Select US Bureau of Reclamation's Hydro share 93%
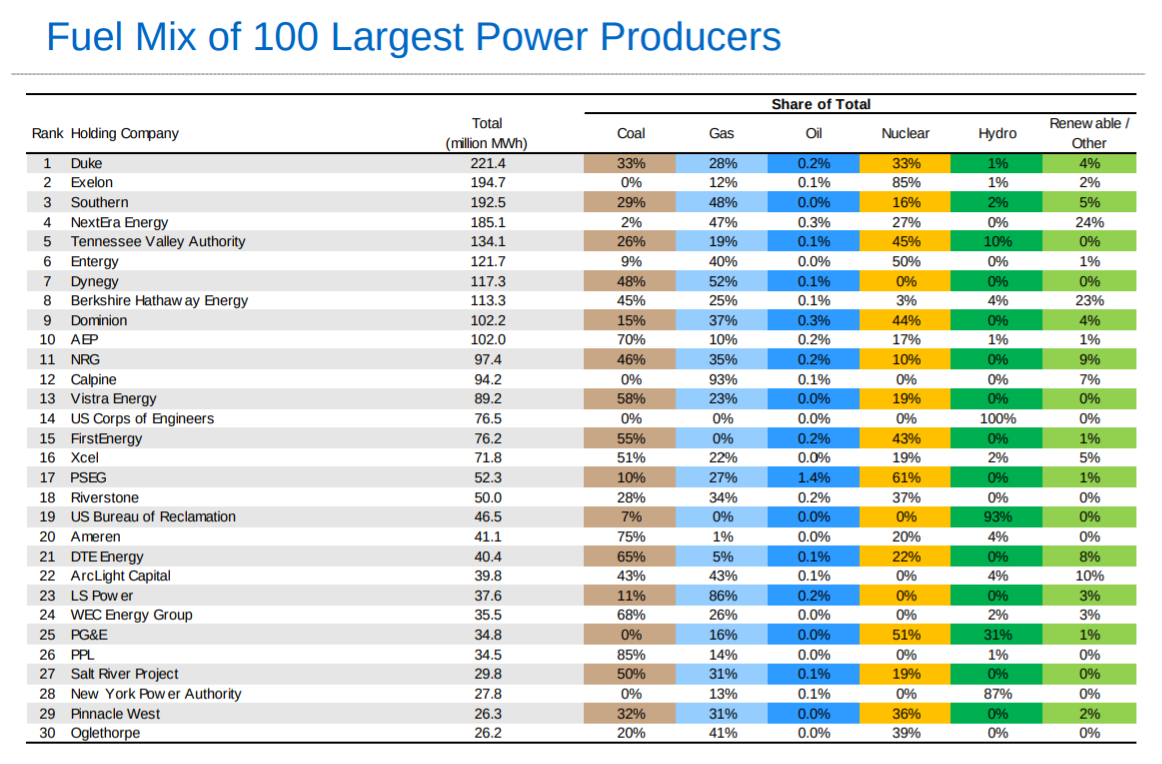Screen dimensions: 1162x764 [x=997, y=516]
